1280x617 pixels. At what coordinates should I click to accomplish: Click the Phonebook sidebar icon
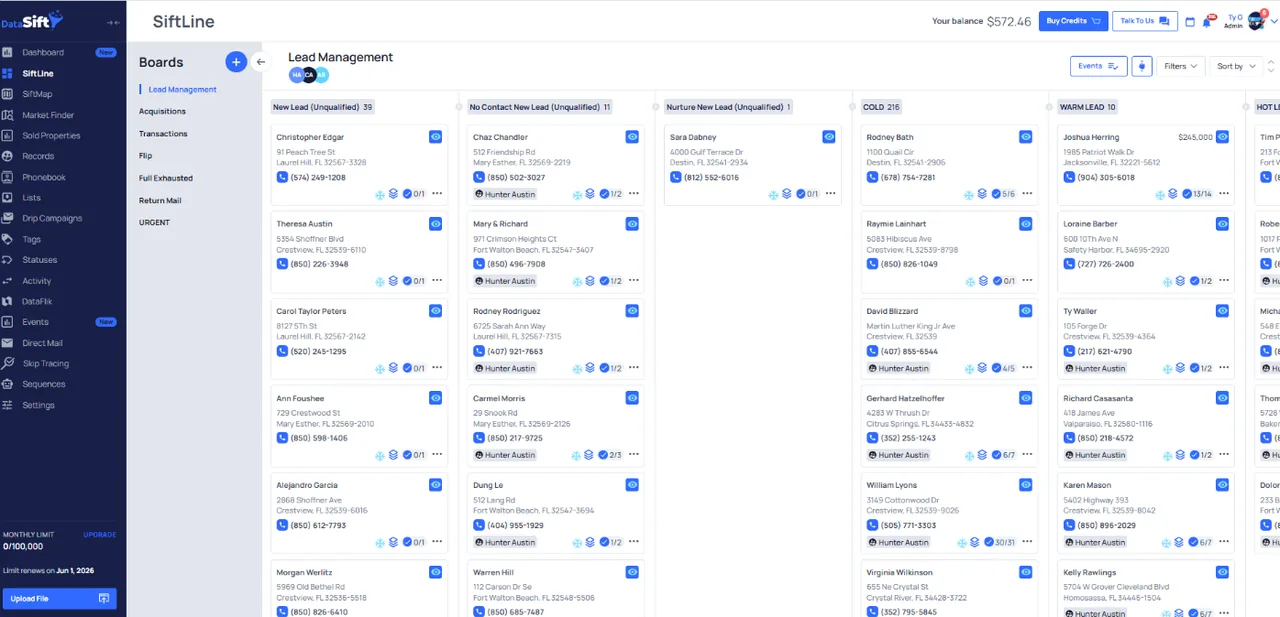pos(7,177)
